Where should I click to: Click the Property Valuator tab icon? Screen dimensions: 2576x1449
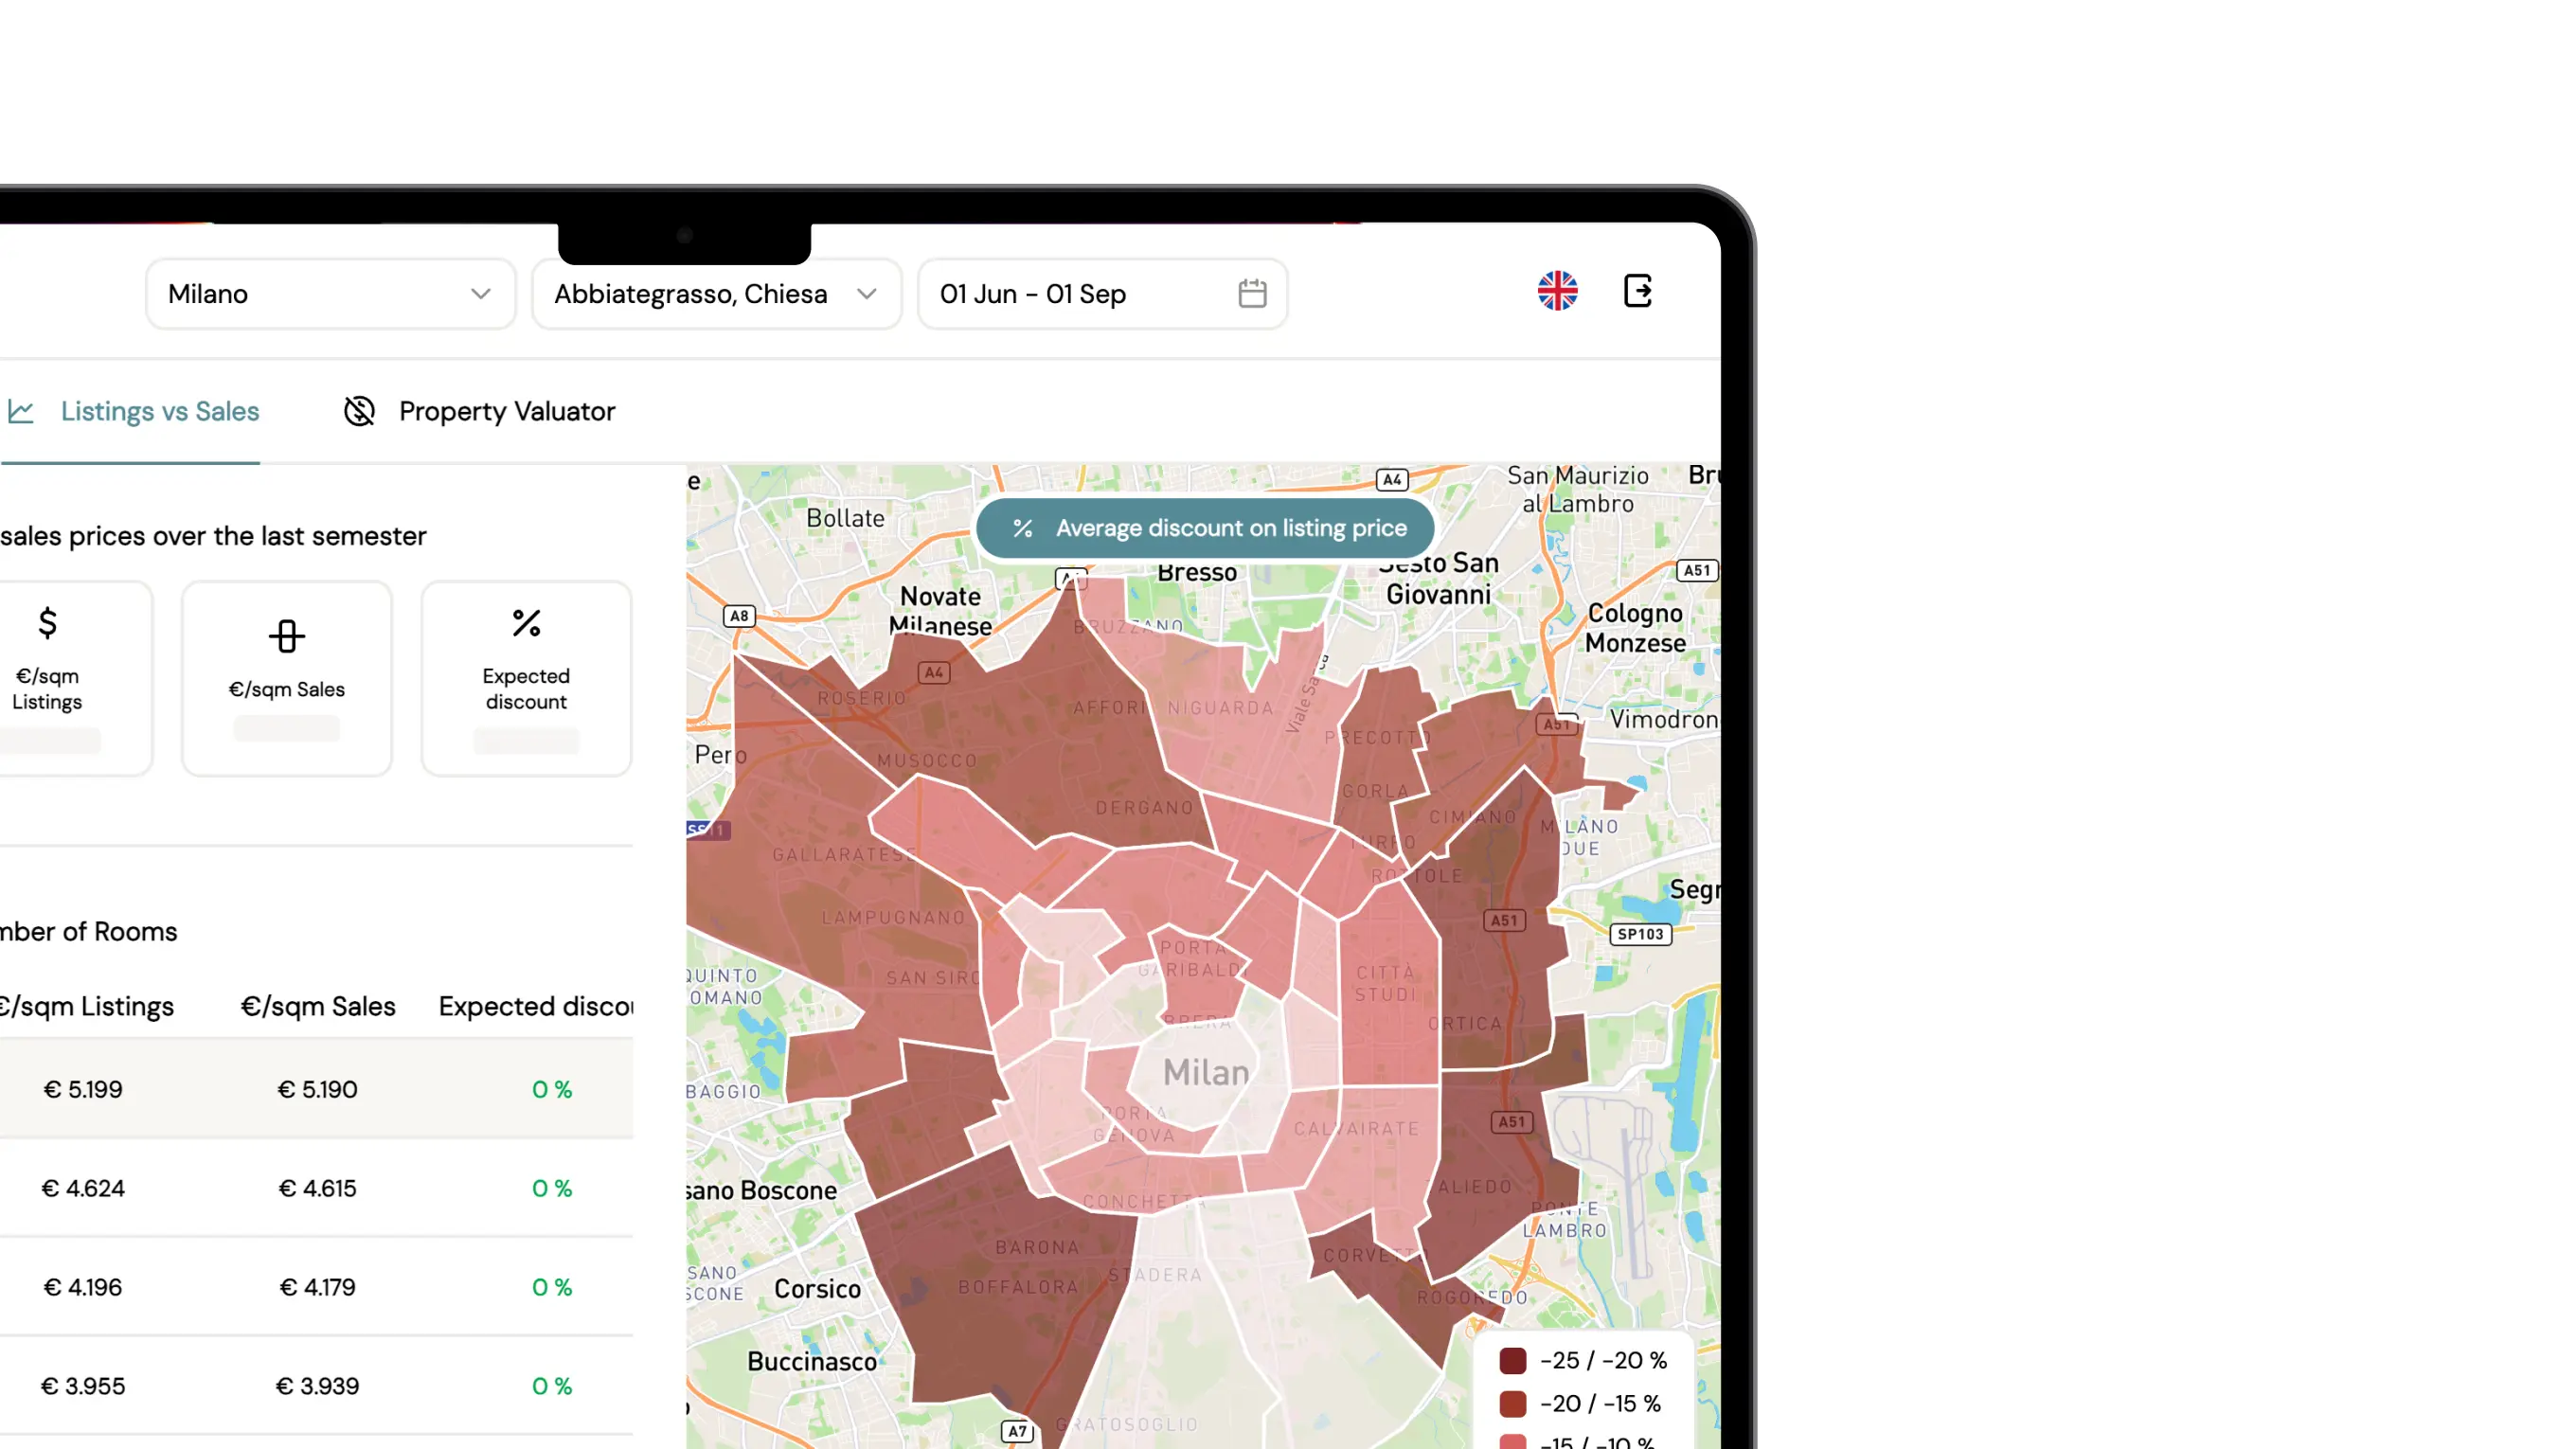click(359, 411)
